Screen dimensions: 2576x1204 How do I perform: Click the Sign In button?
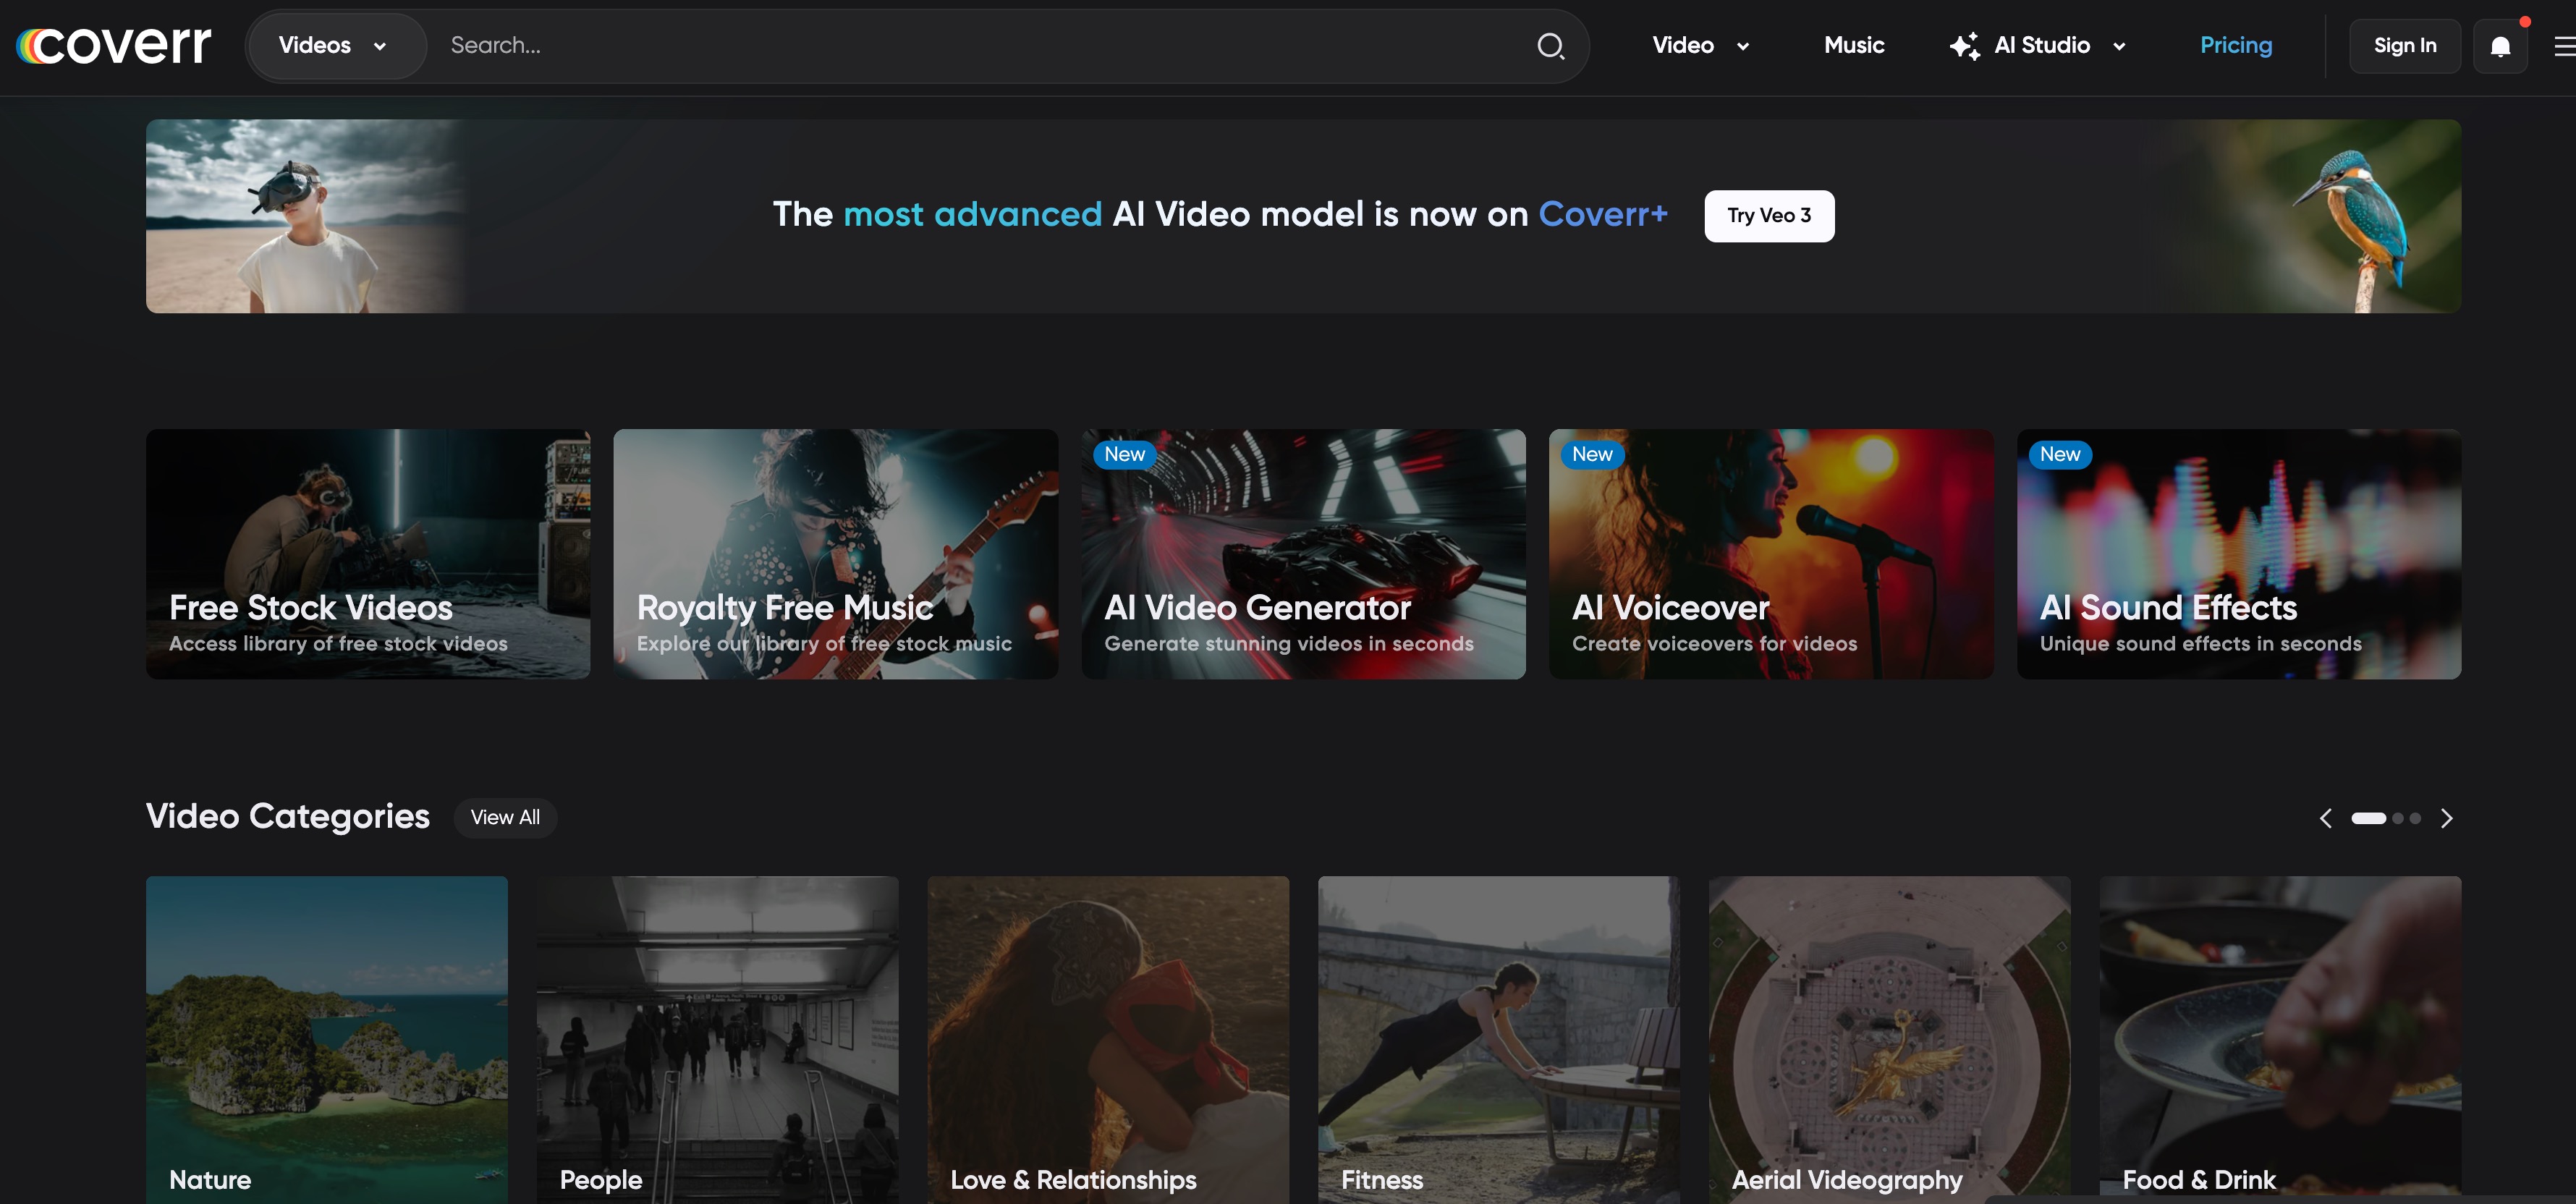pyautogui.click(x=2405, y=46)
